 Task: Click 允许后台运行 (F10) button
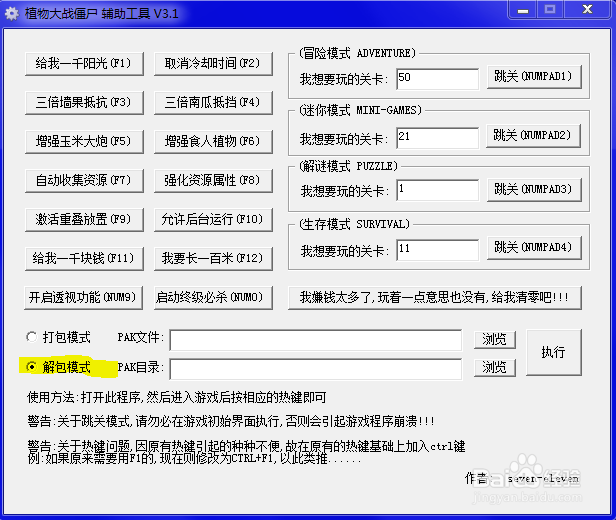click(x=213, y=219)
